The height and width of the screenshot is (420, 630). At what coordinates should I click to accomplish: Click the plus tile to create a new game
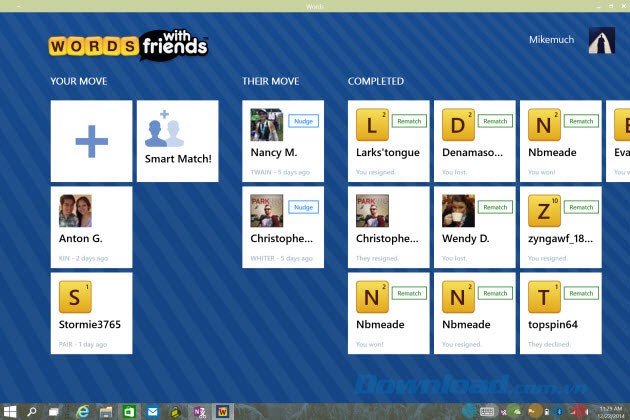point(91,141)
